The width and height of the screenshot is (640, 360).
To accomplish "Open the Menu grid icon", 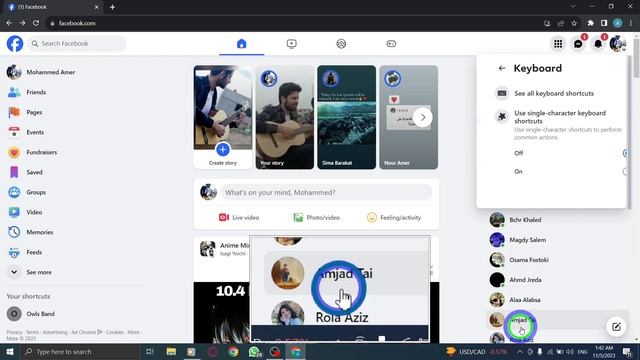I will pos(558,44).
